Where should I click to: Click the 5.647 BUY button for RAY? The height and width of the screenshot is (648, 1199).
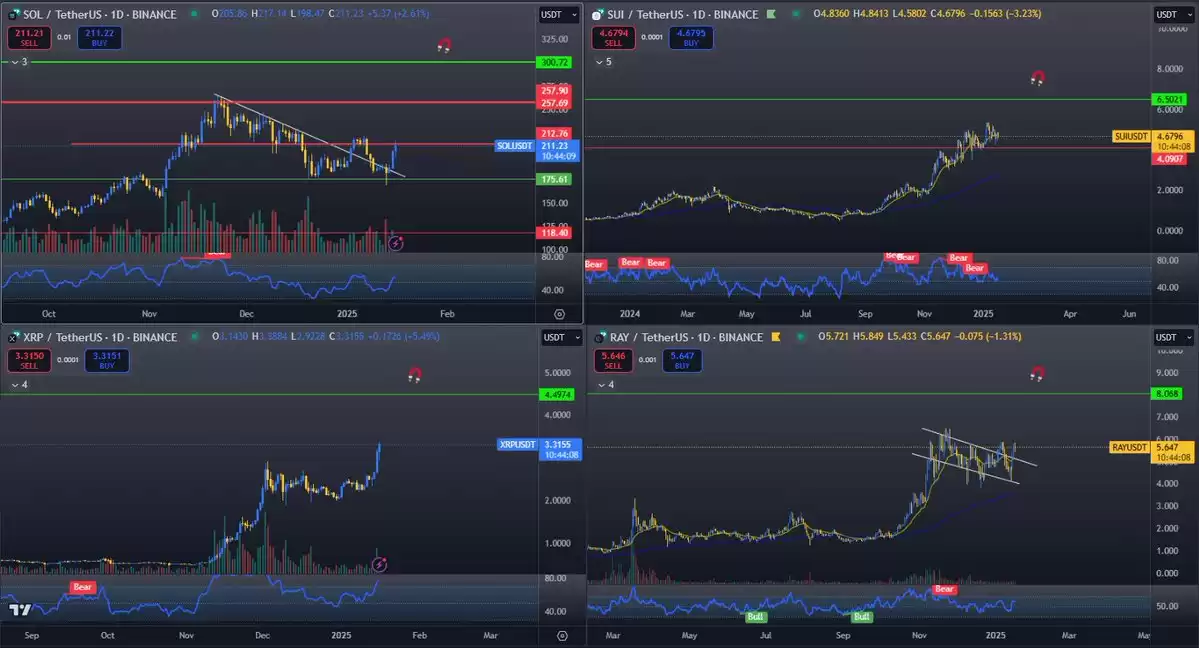pos(682,360)
